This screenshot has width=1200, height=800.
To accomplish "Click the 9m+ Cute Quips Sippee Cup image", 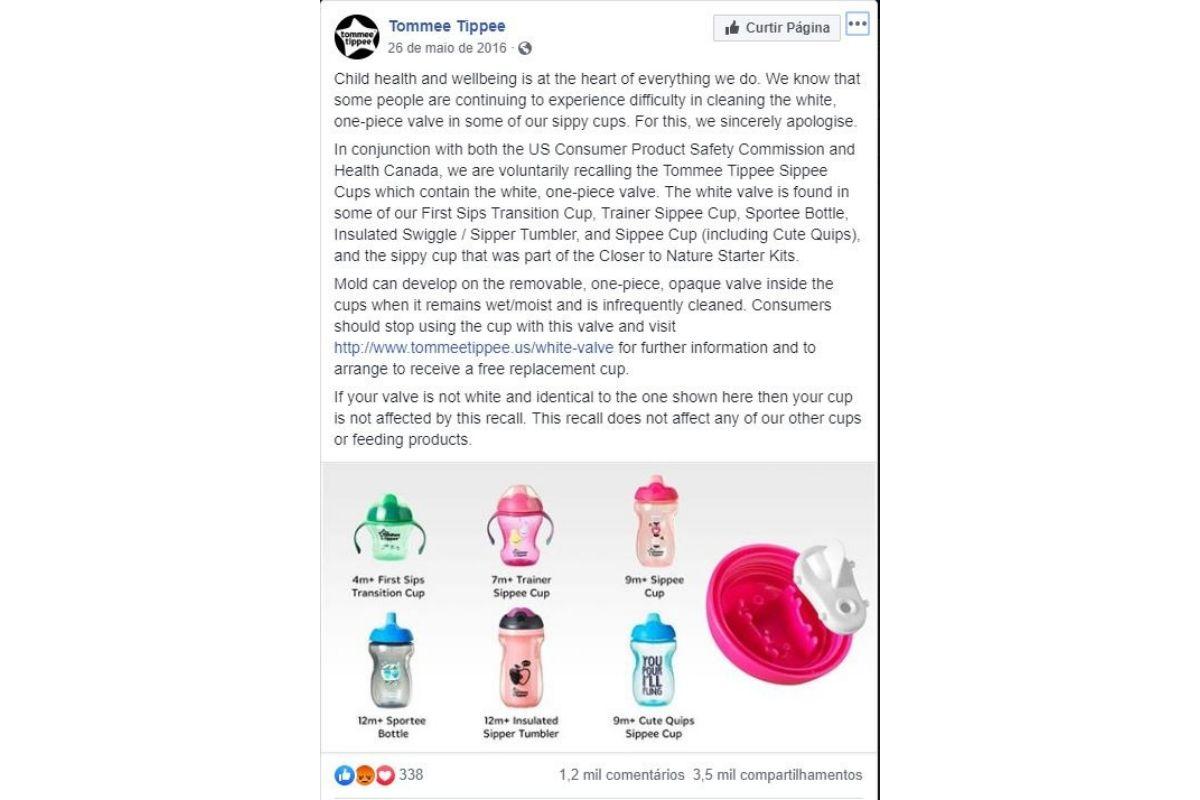I will 654,660.
